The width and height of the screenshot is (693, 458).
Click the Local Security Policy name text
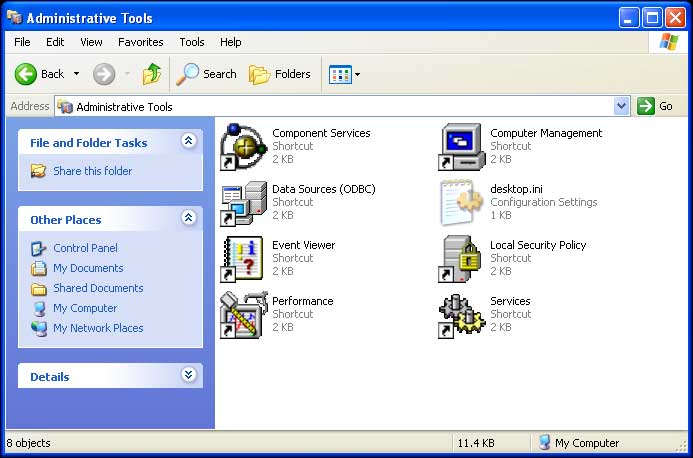538,245
